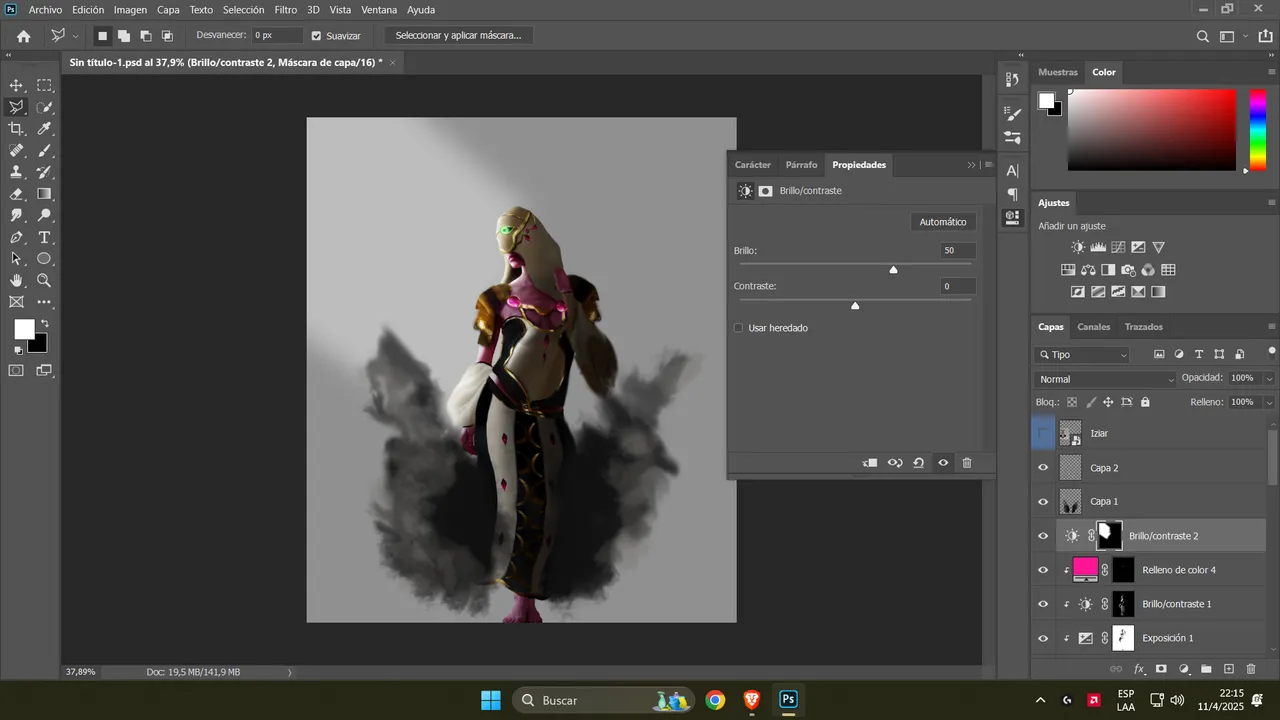Hide the Capa 1 layer

tap(1043, 502)
